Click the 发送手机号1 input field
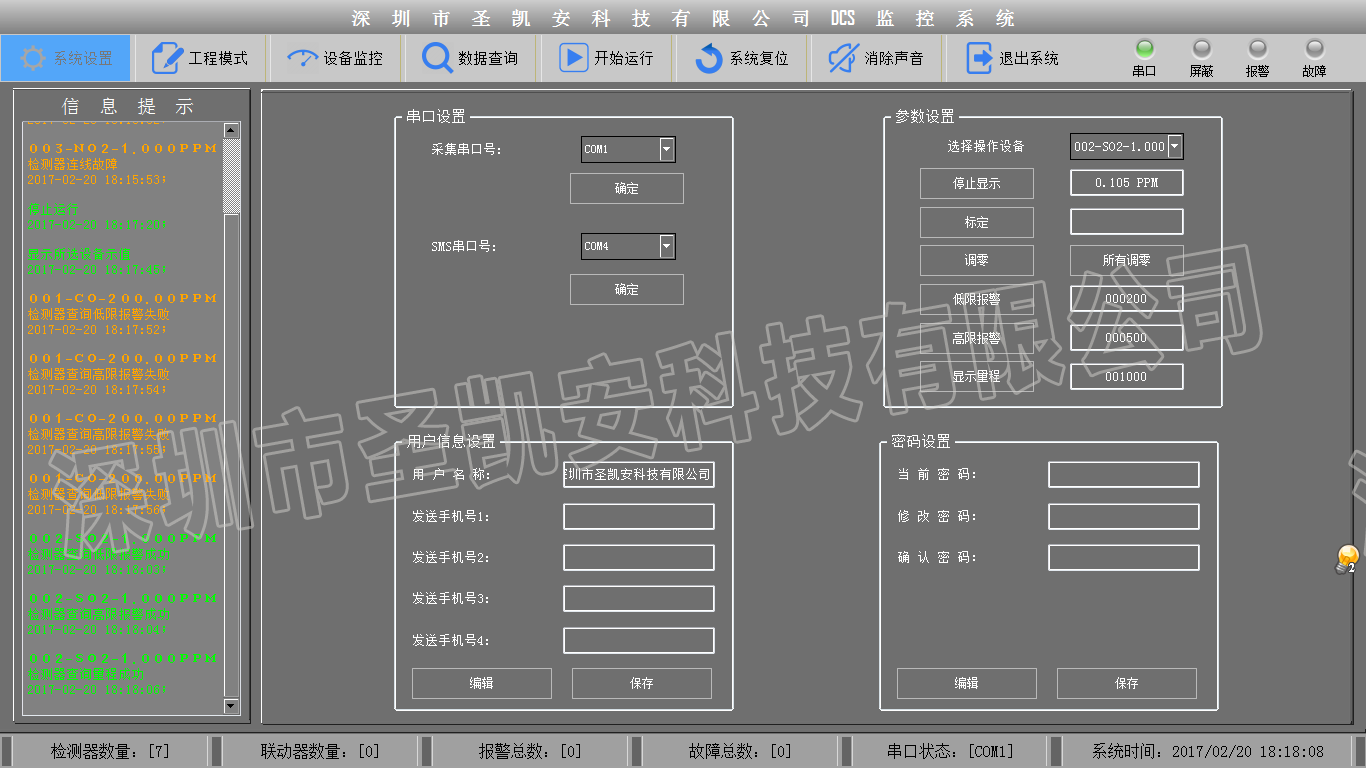 click(639, 517)
